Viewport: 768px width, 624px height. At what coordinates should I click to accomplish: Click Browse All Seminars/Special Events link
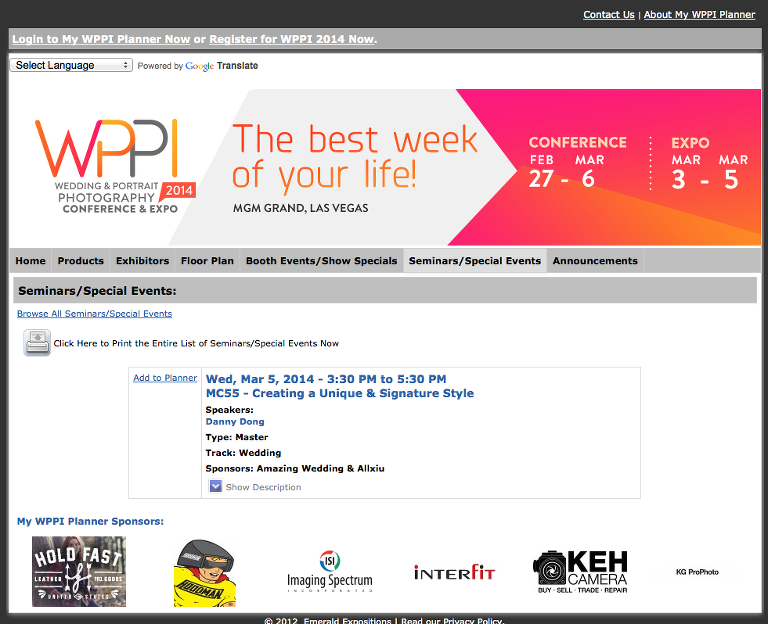click(x=94, y=314)
